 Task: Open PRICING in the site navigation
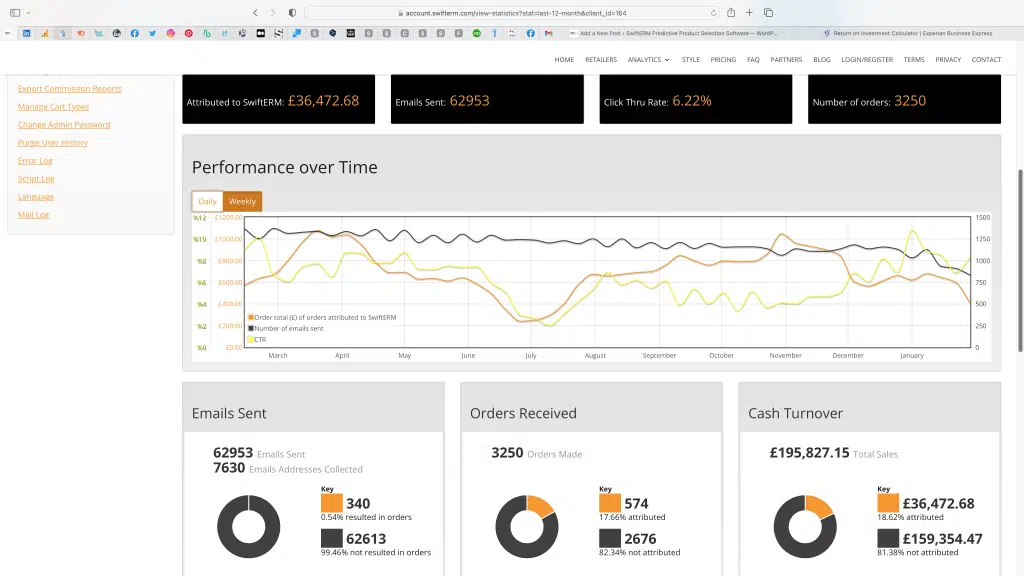pos(723,59)
